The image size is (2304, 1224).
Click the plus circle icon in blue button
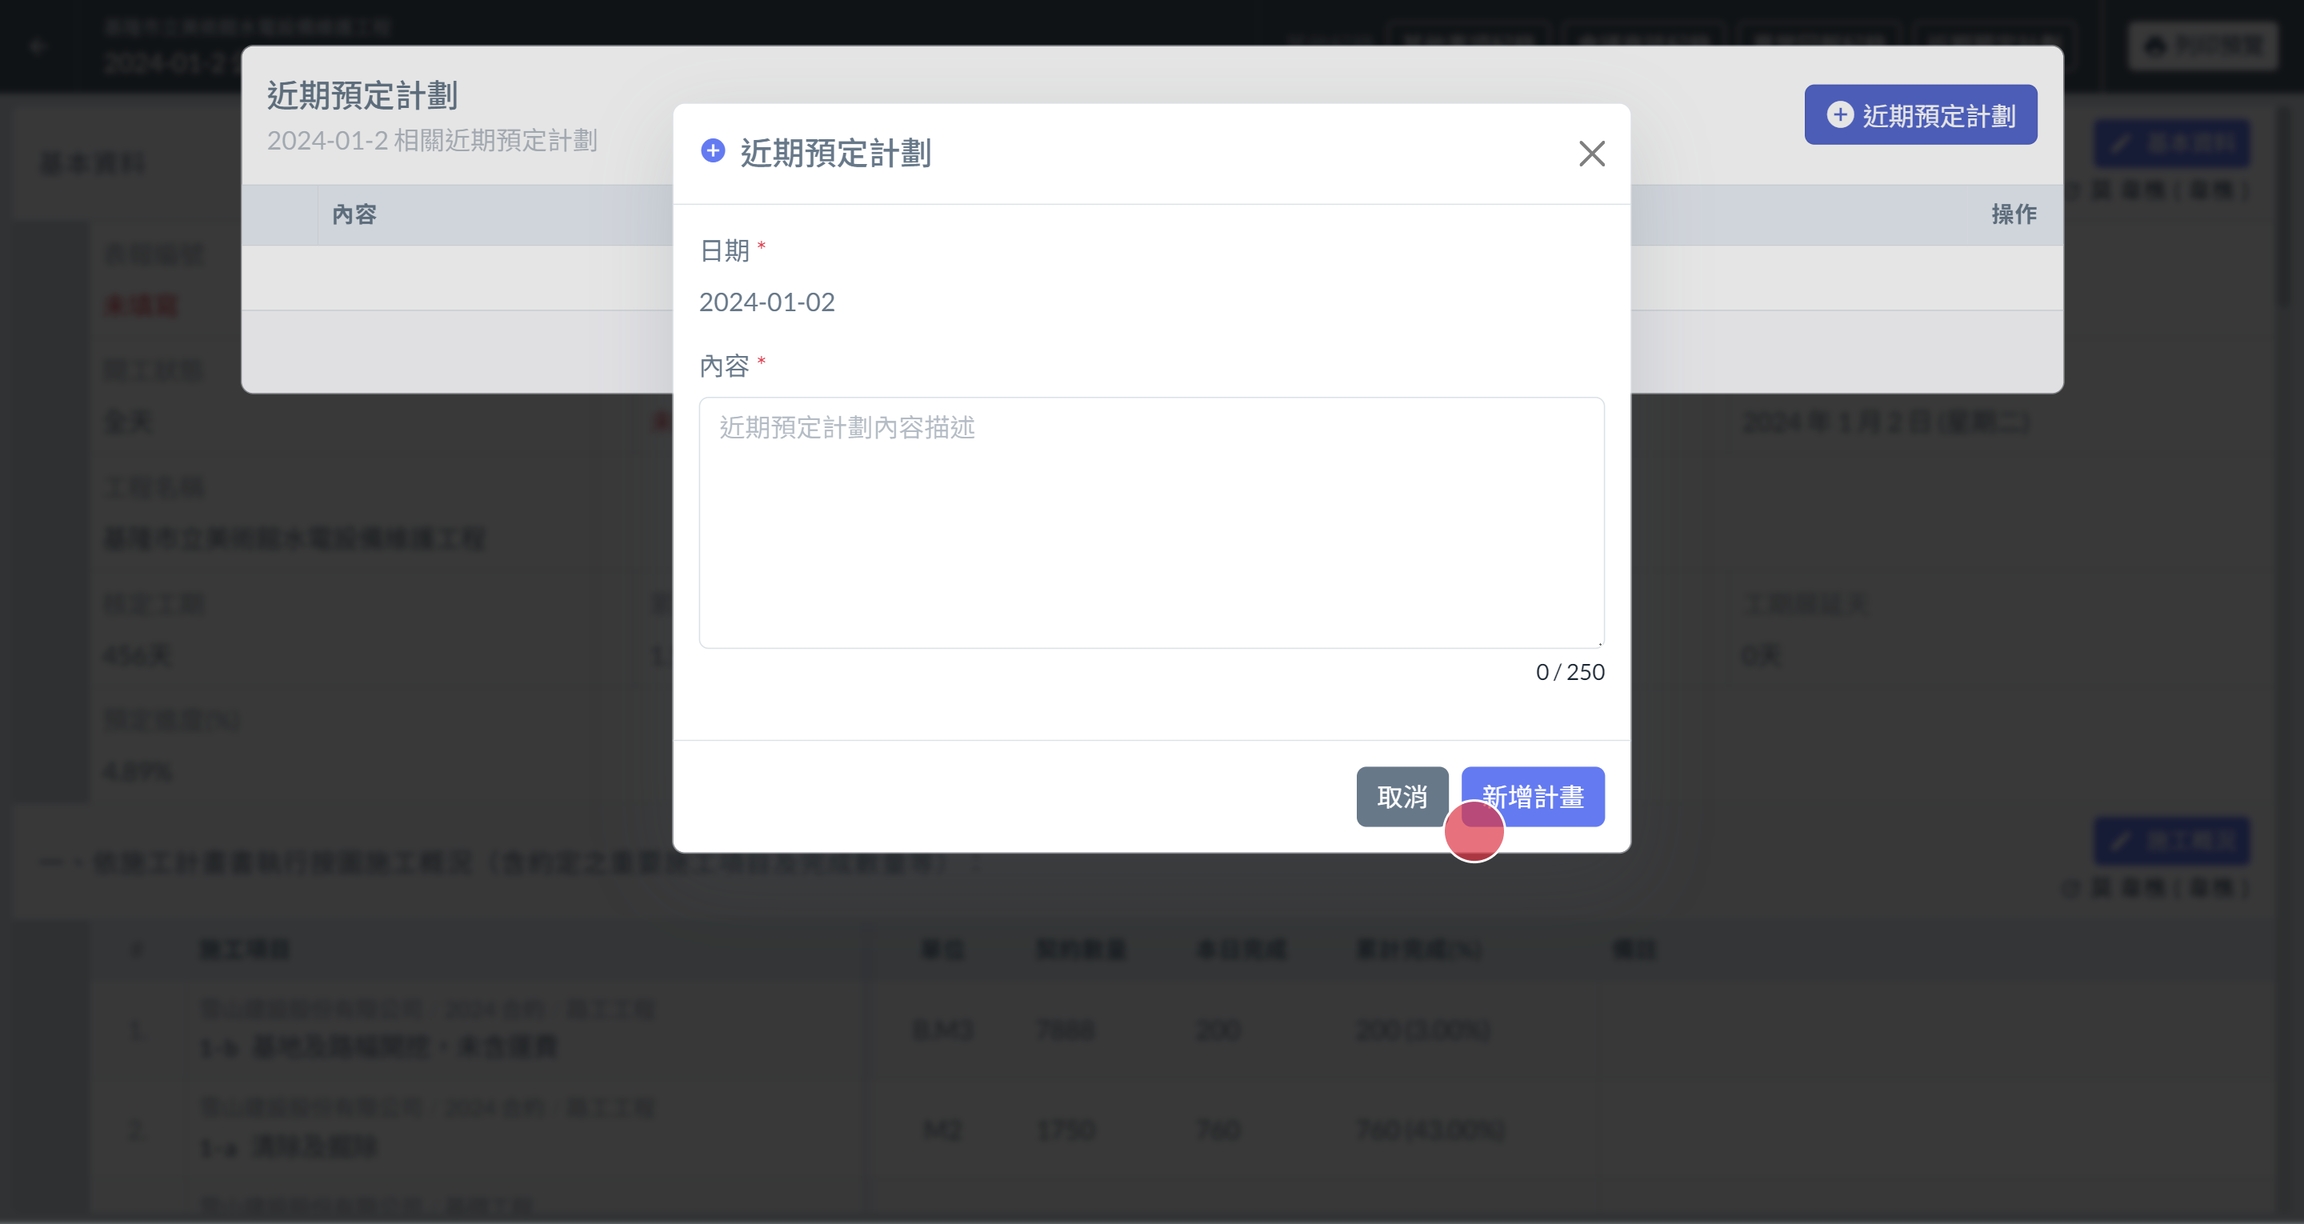point(1839,115)
